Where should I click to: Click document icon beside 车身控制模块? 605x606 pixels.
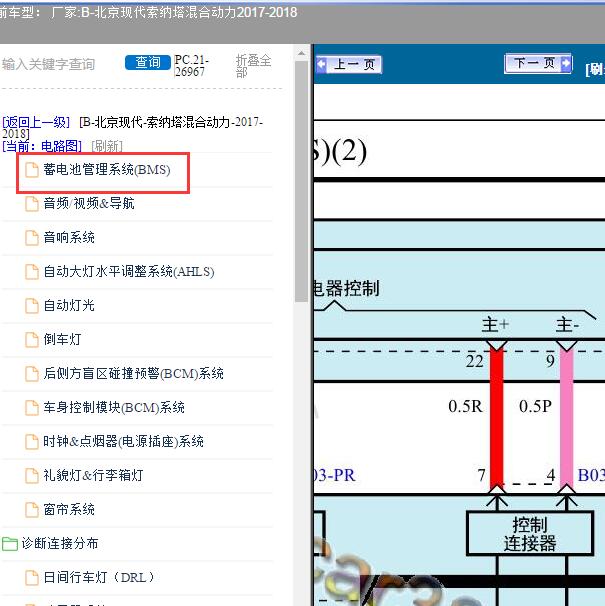[x=32, y=408]
